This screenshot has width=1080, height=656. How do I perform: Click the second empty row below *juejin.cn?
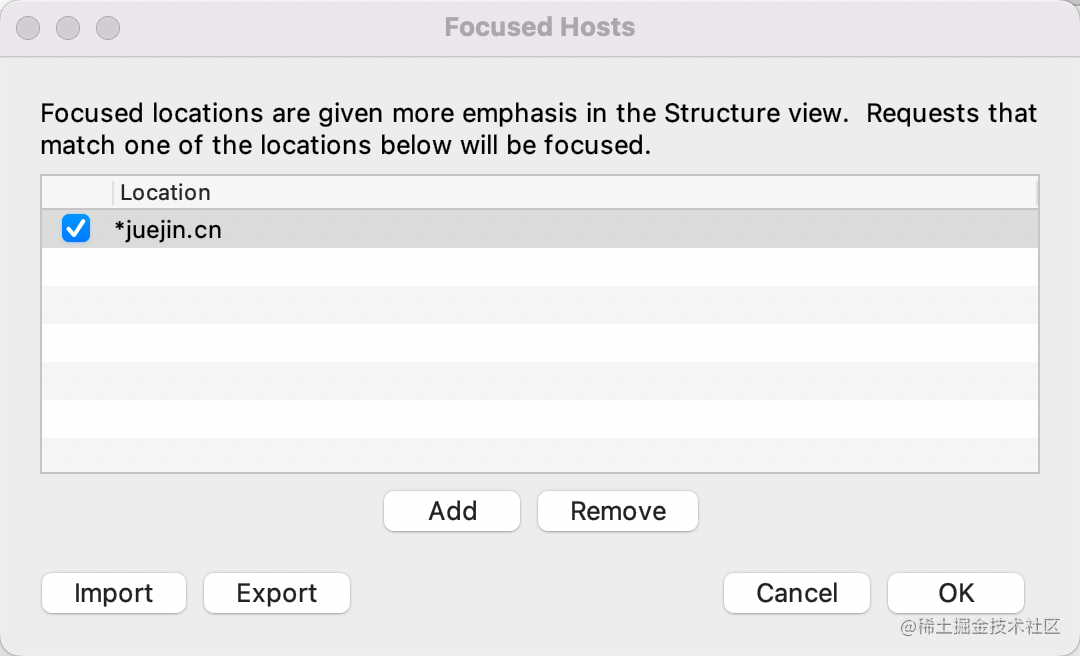pos(539,305)
